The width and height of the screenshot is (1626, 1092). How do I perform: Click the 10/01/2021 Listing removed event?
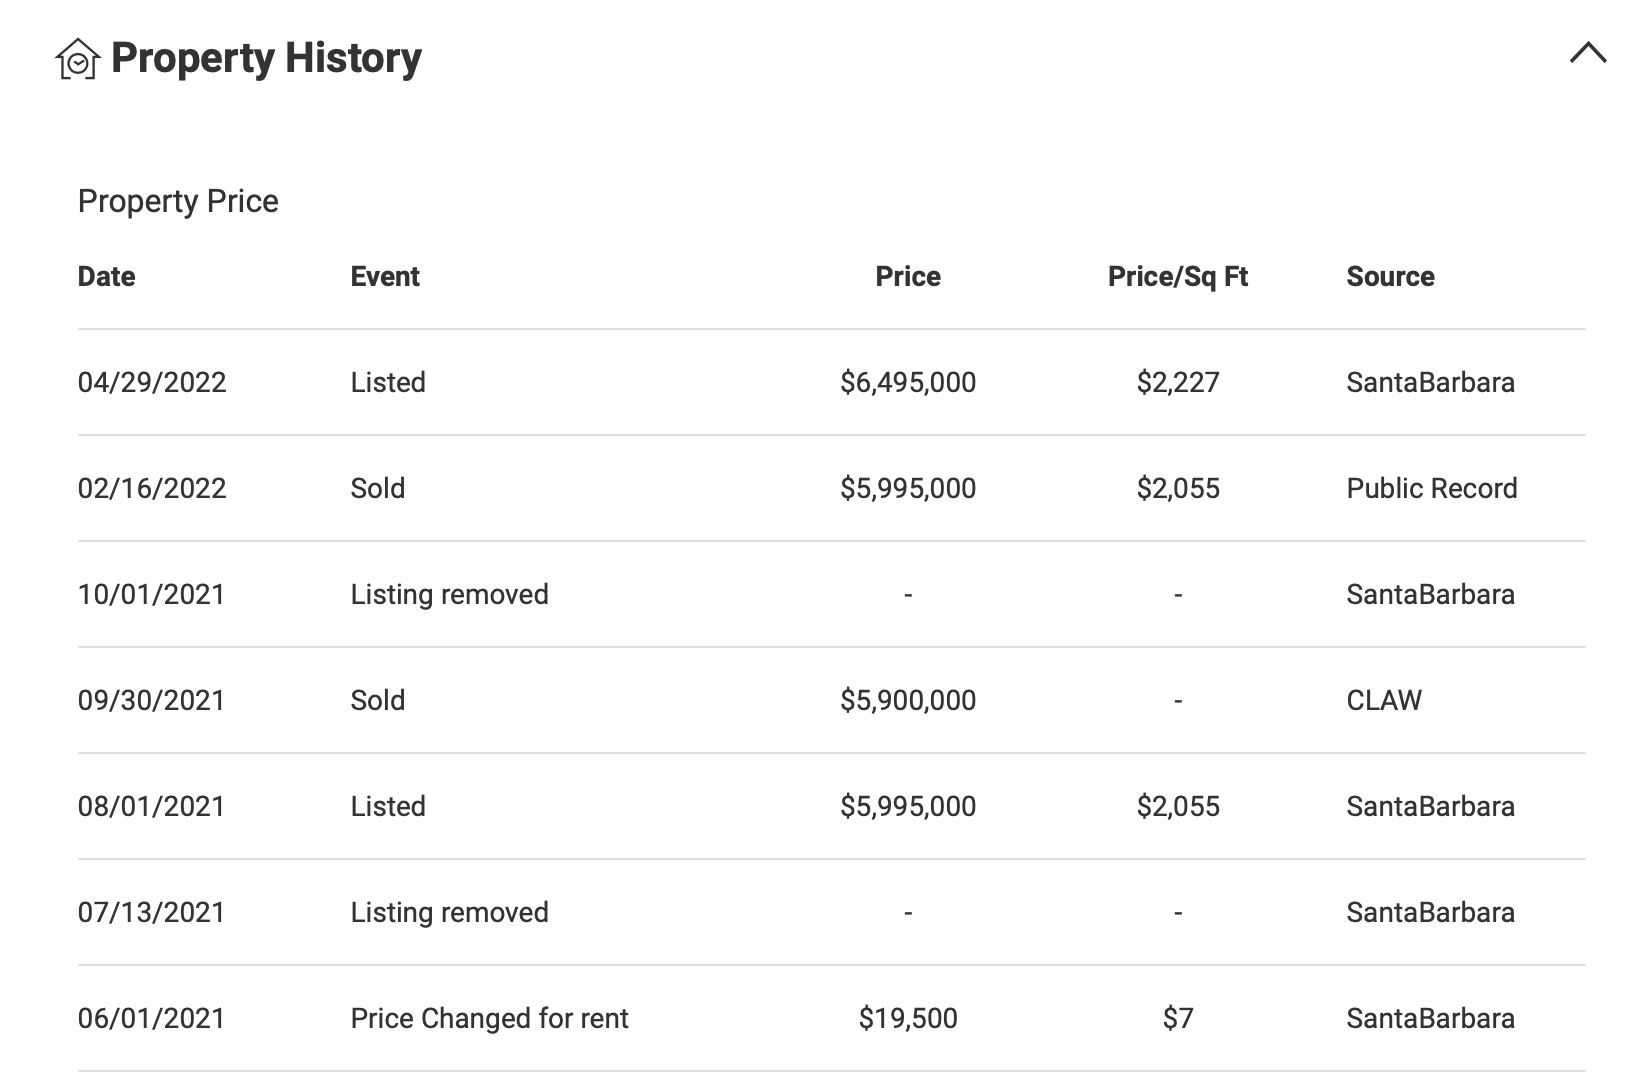click(449, 595)
